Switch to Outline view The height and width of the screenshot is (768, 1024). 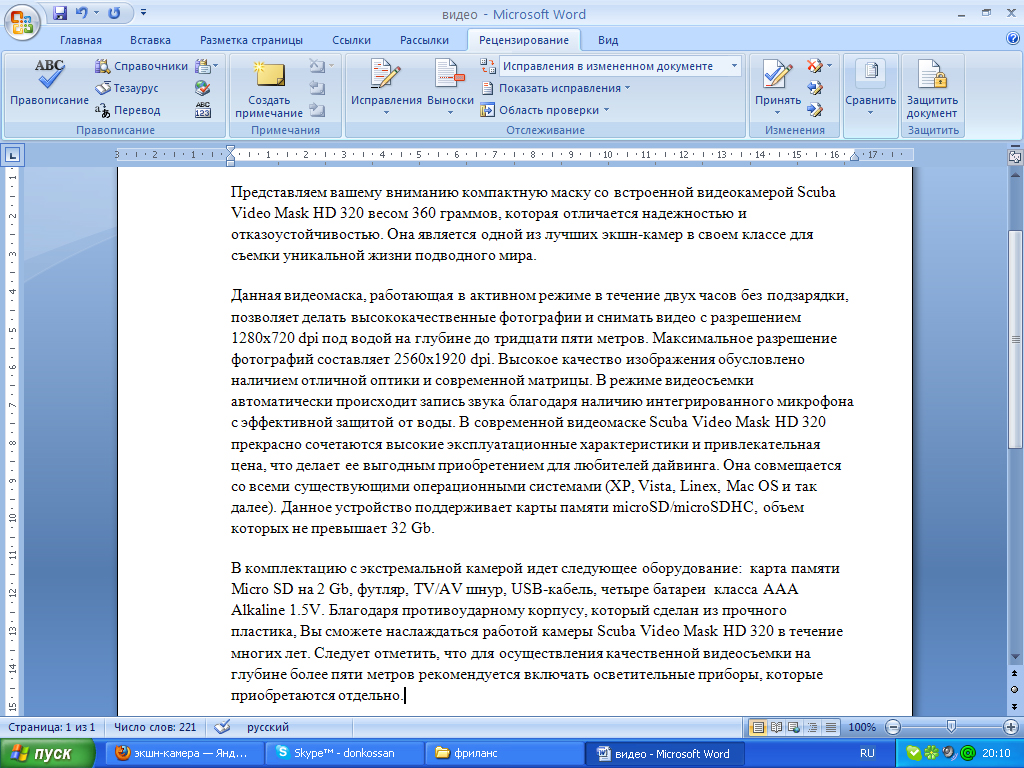coord(812,727)
